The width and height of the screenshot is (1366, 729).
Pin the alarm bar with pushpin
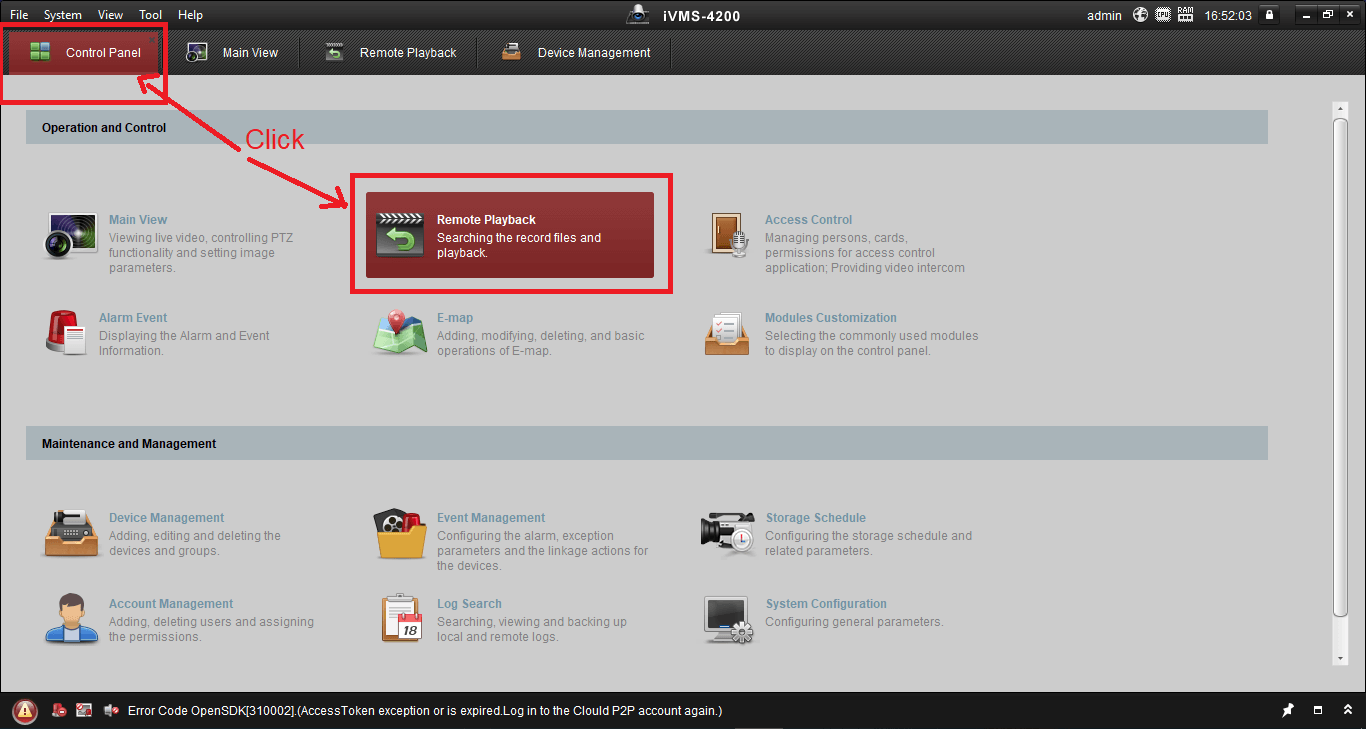point(1288,711)
